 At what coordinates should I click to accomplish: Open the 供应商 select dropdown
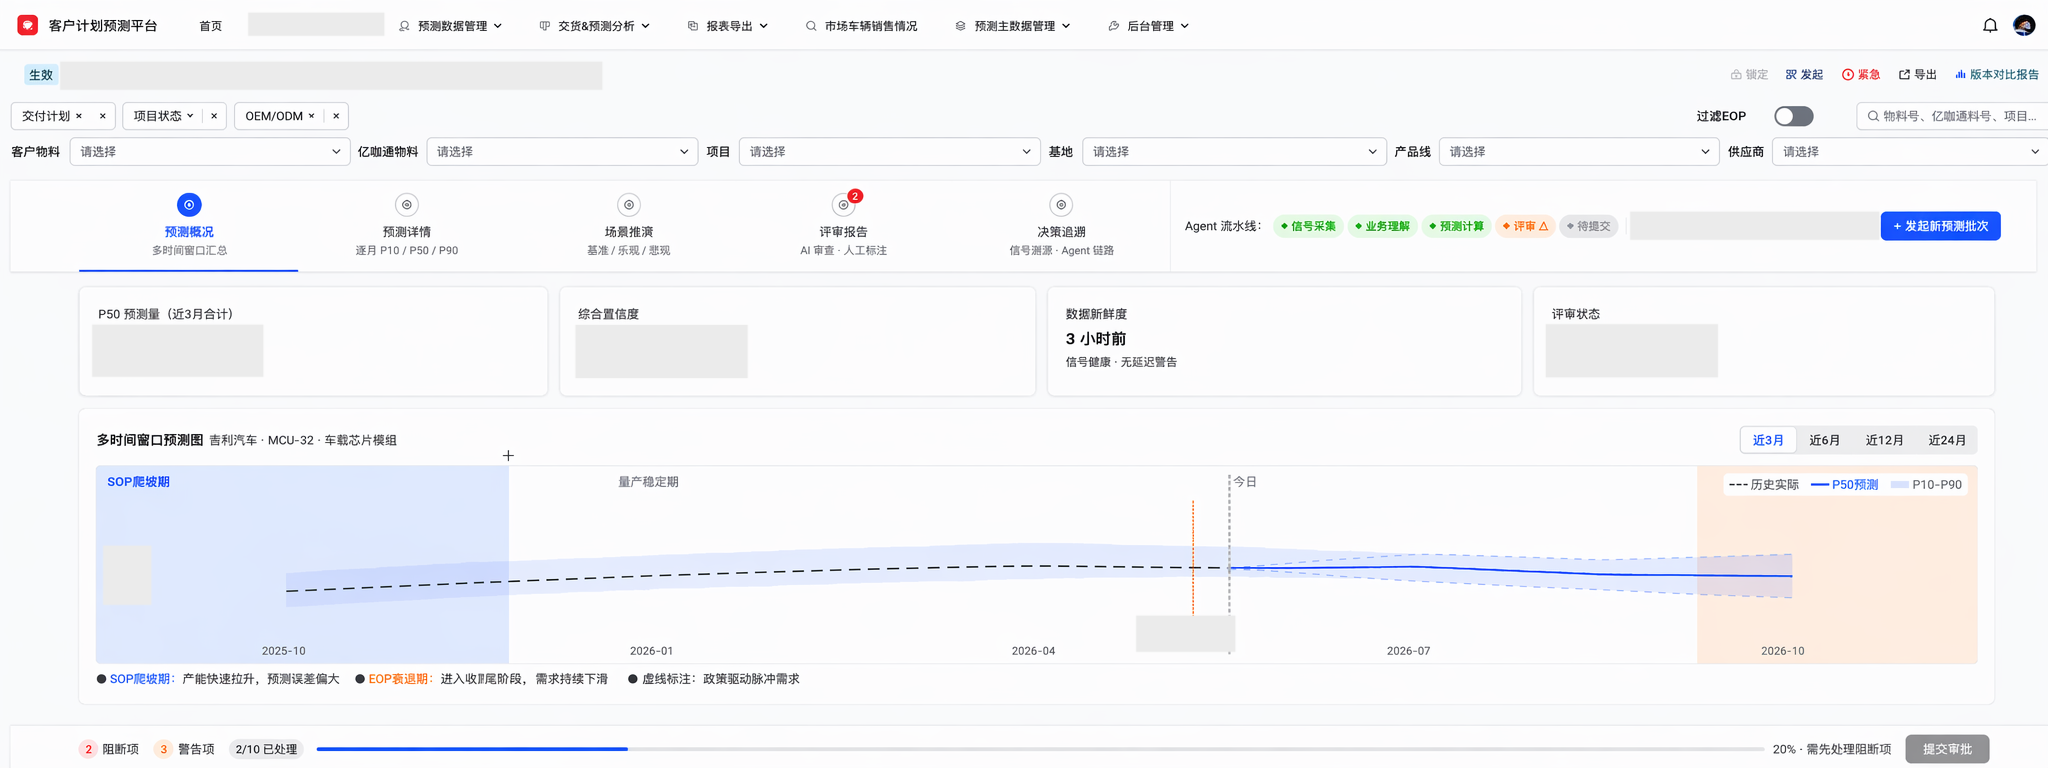tap(1910, 152)
